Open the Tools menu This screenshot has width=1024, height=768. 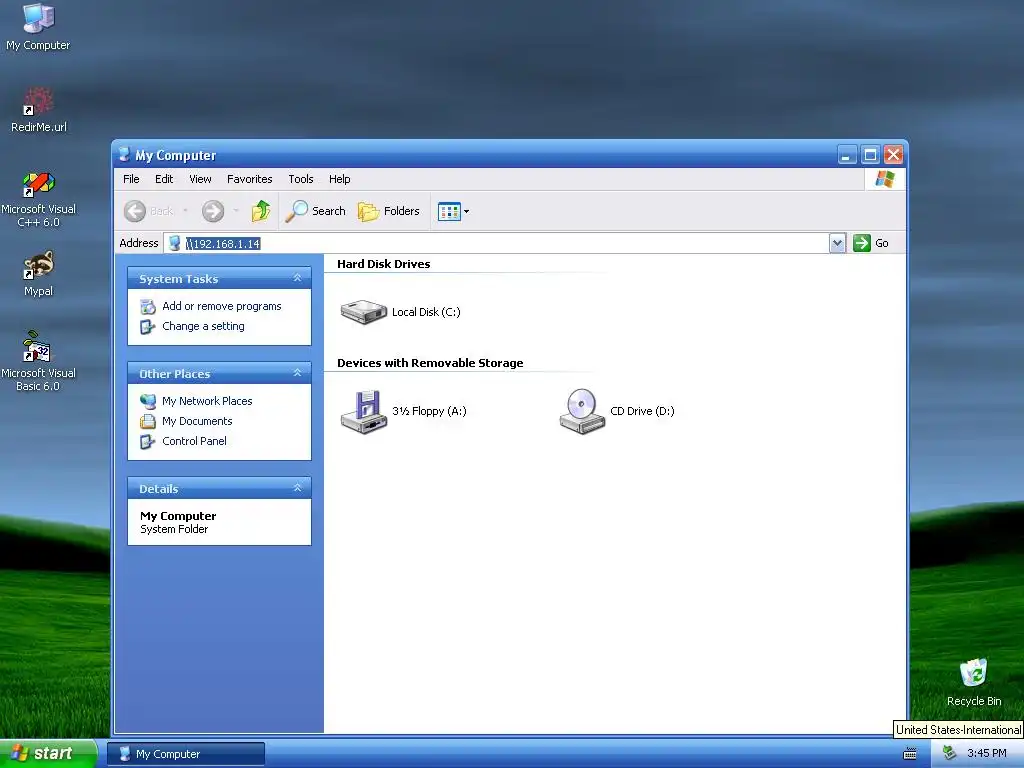coord(301,179)
